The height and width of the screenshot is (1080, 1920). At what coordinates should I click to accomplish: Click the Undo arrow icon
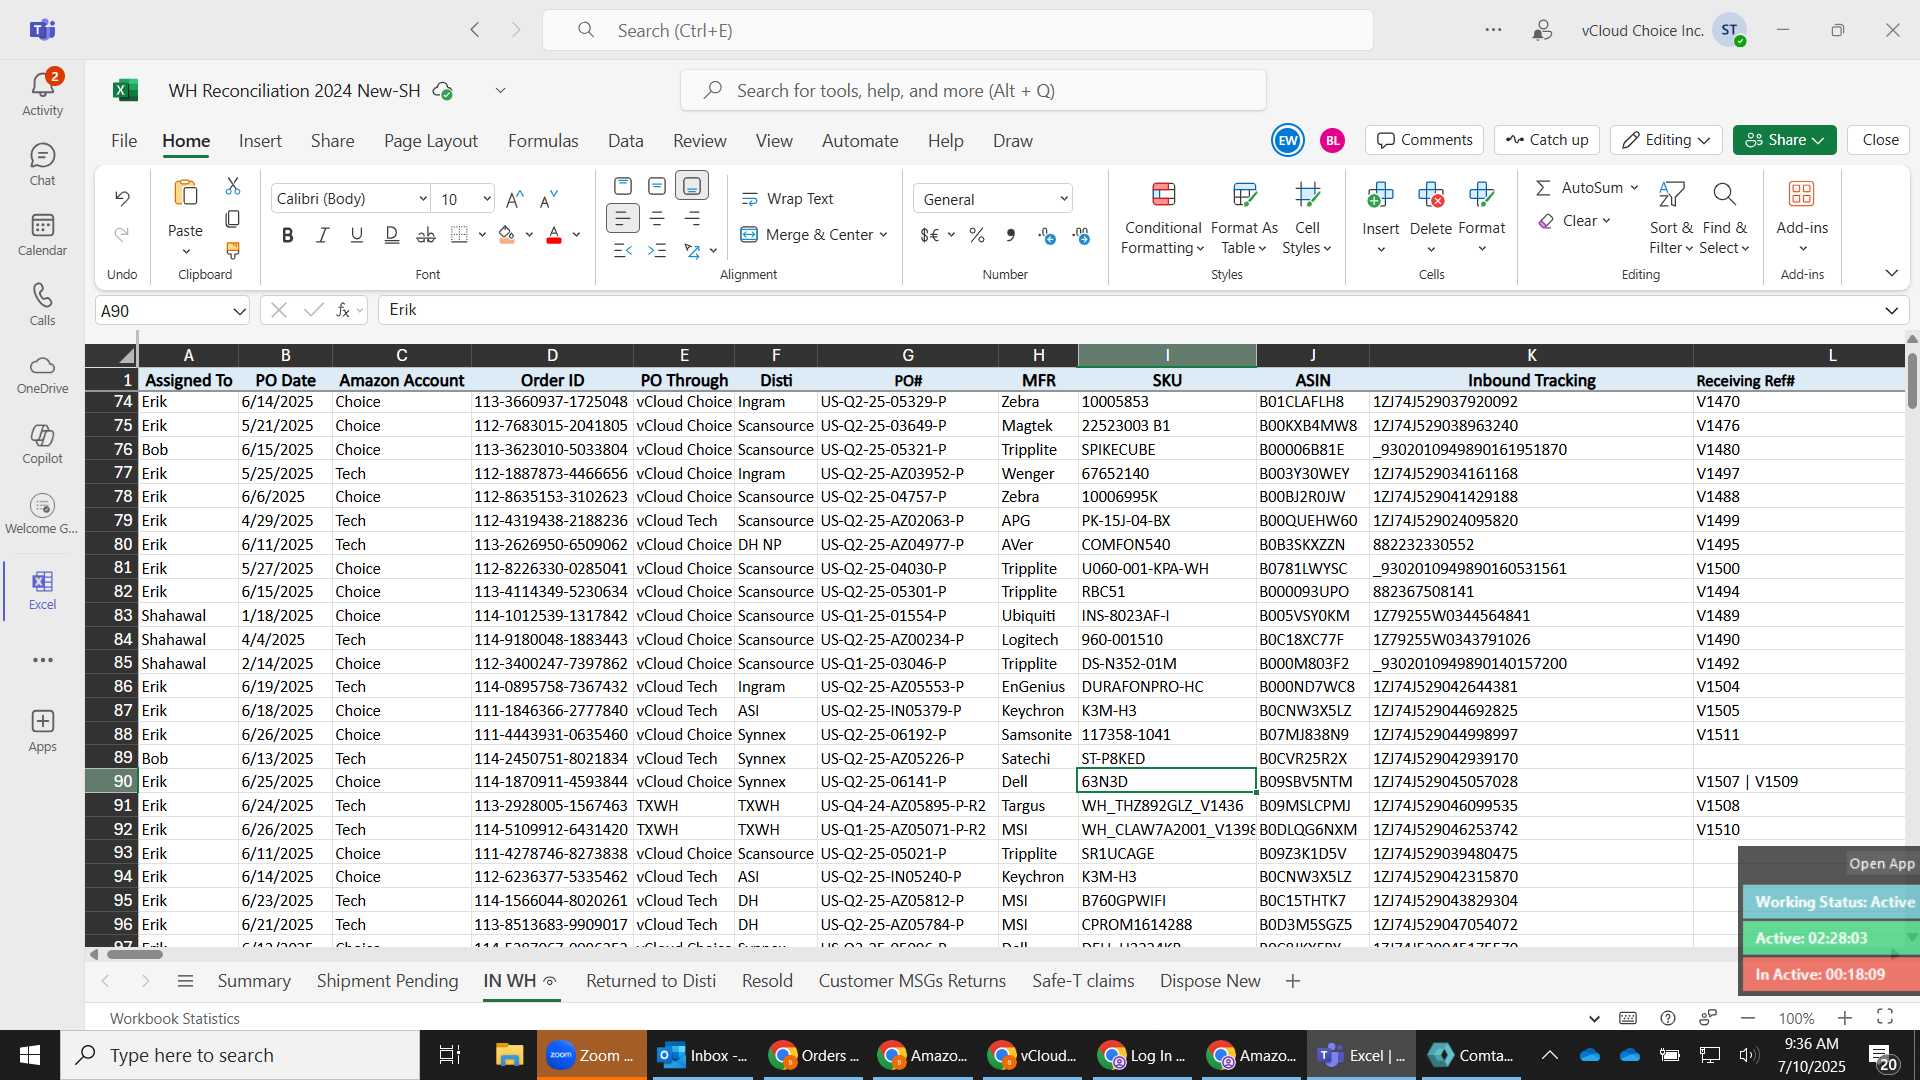pos(122,198)
